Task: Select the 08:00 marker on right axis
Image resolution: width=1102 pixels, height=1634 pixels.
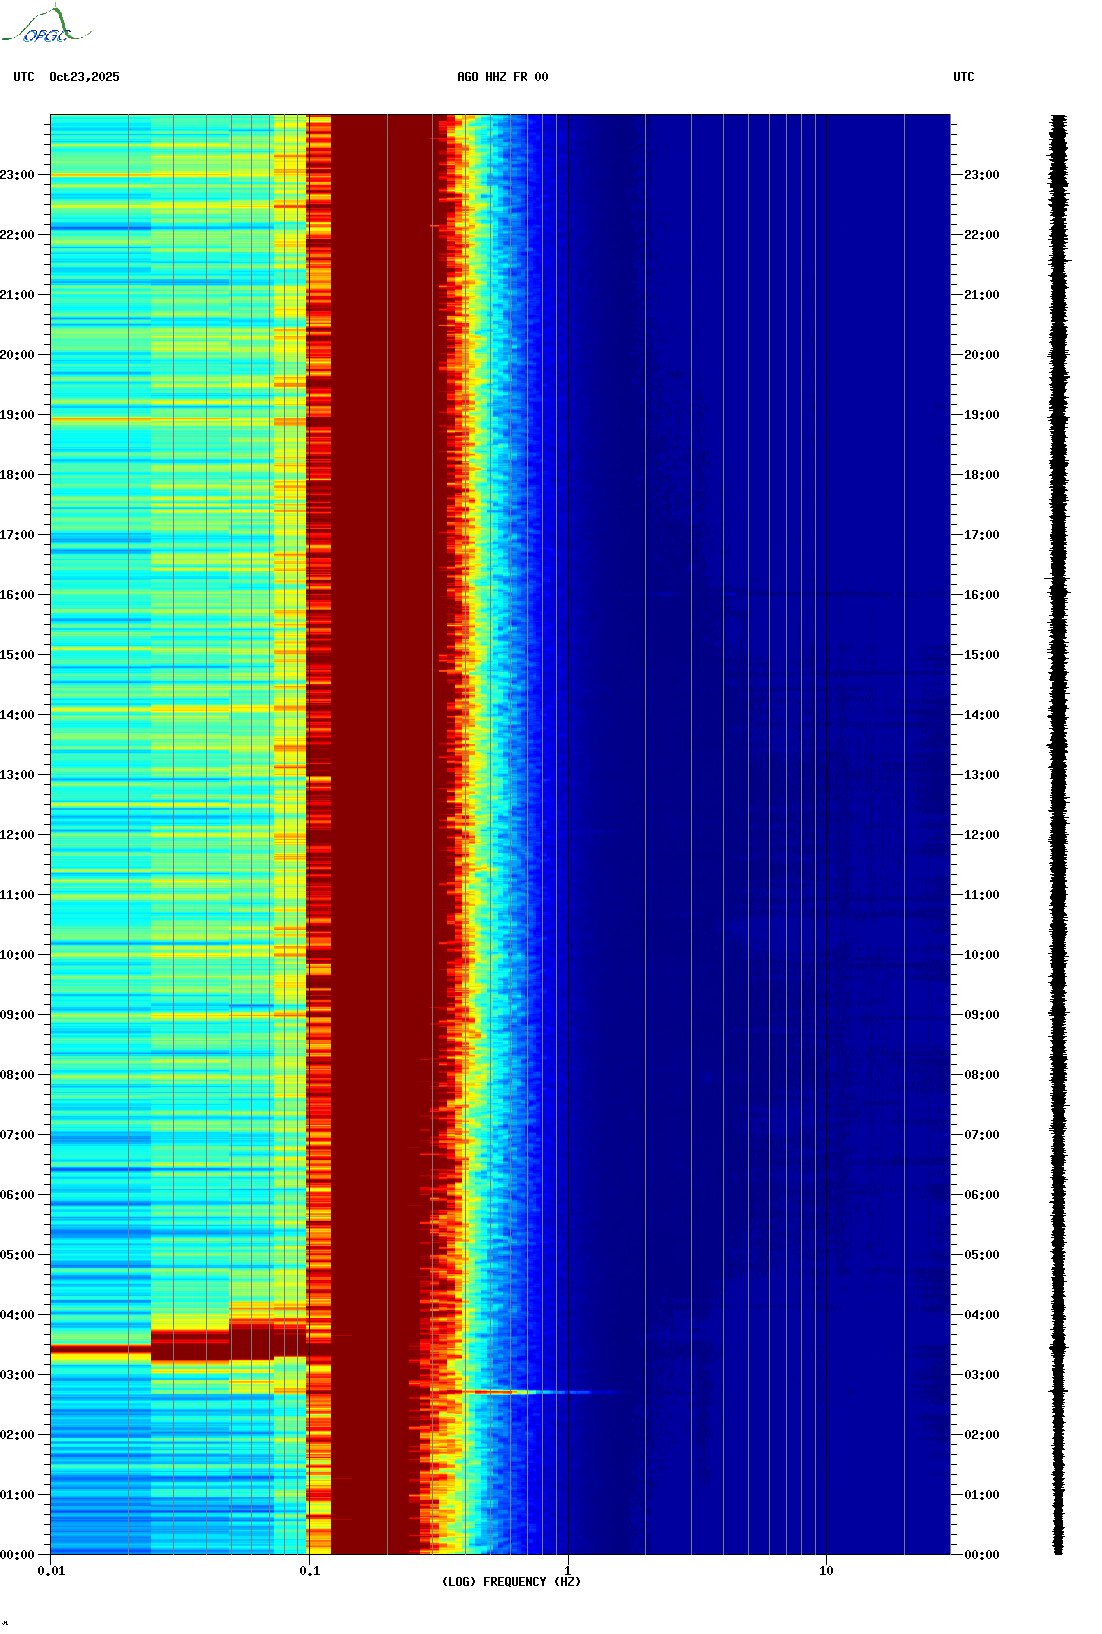Action: [x=981, y=1075]
